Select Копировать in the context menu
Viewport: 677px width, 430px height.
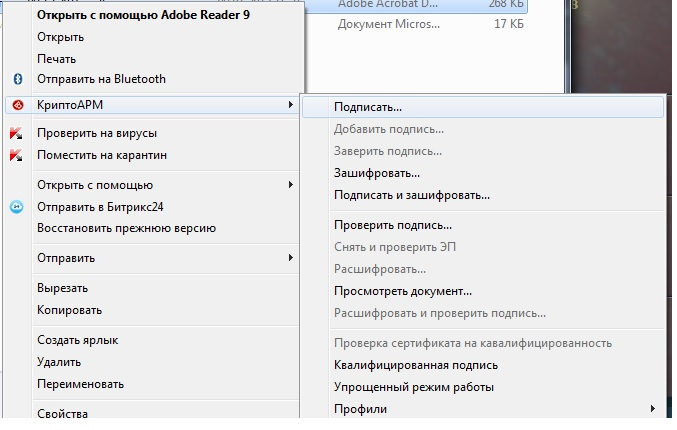pyautogui.click(x=70, y=310)
